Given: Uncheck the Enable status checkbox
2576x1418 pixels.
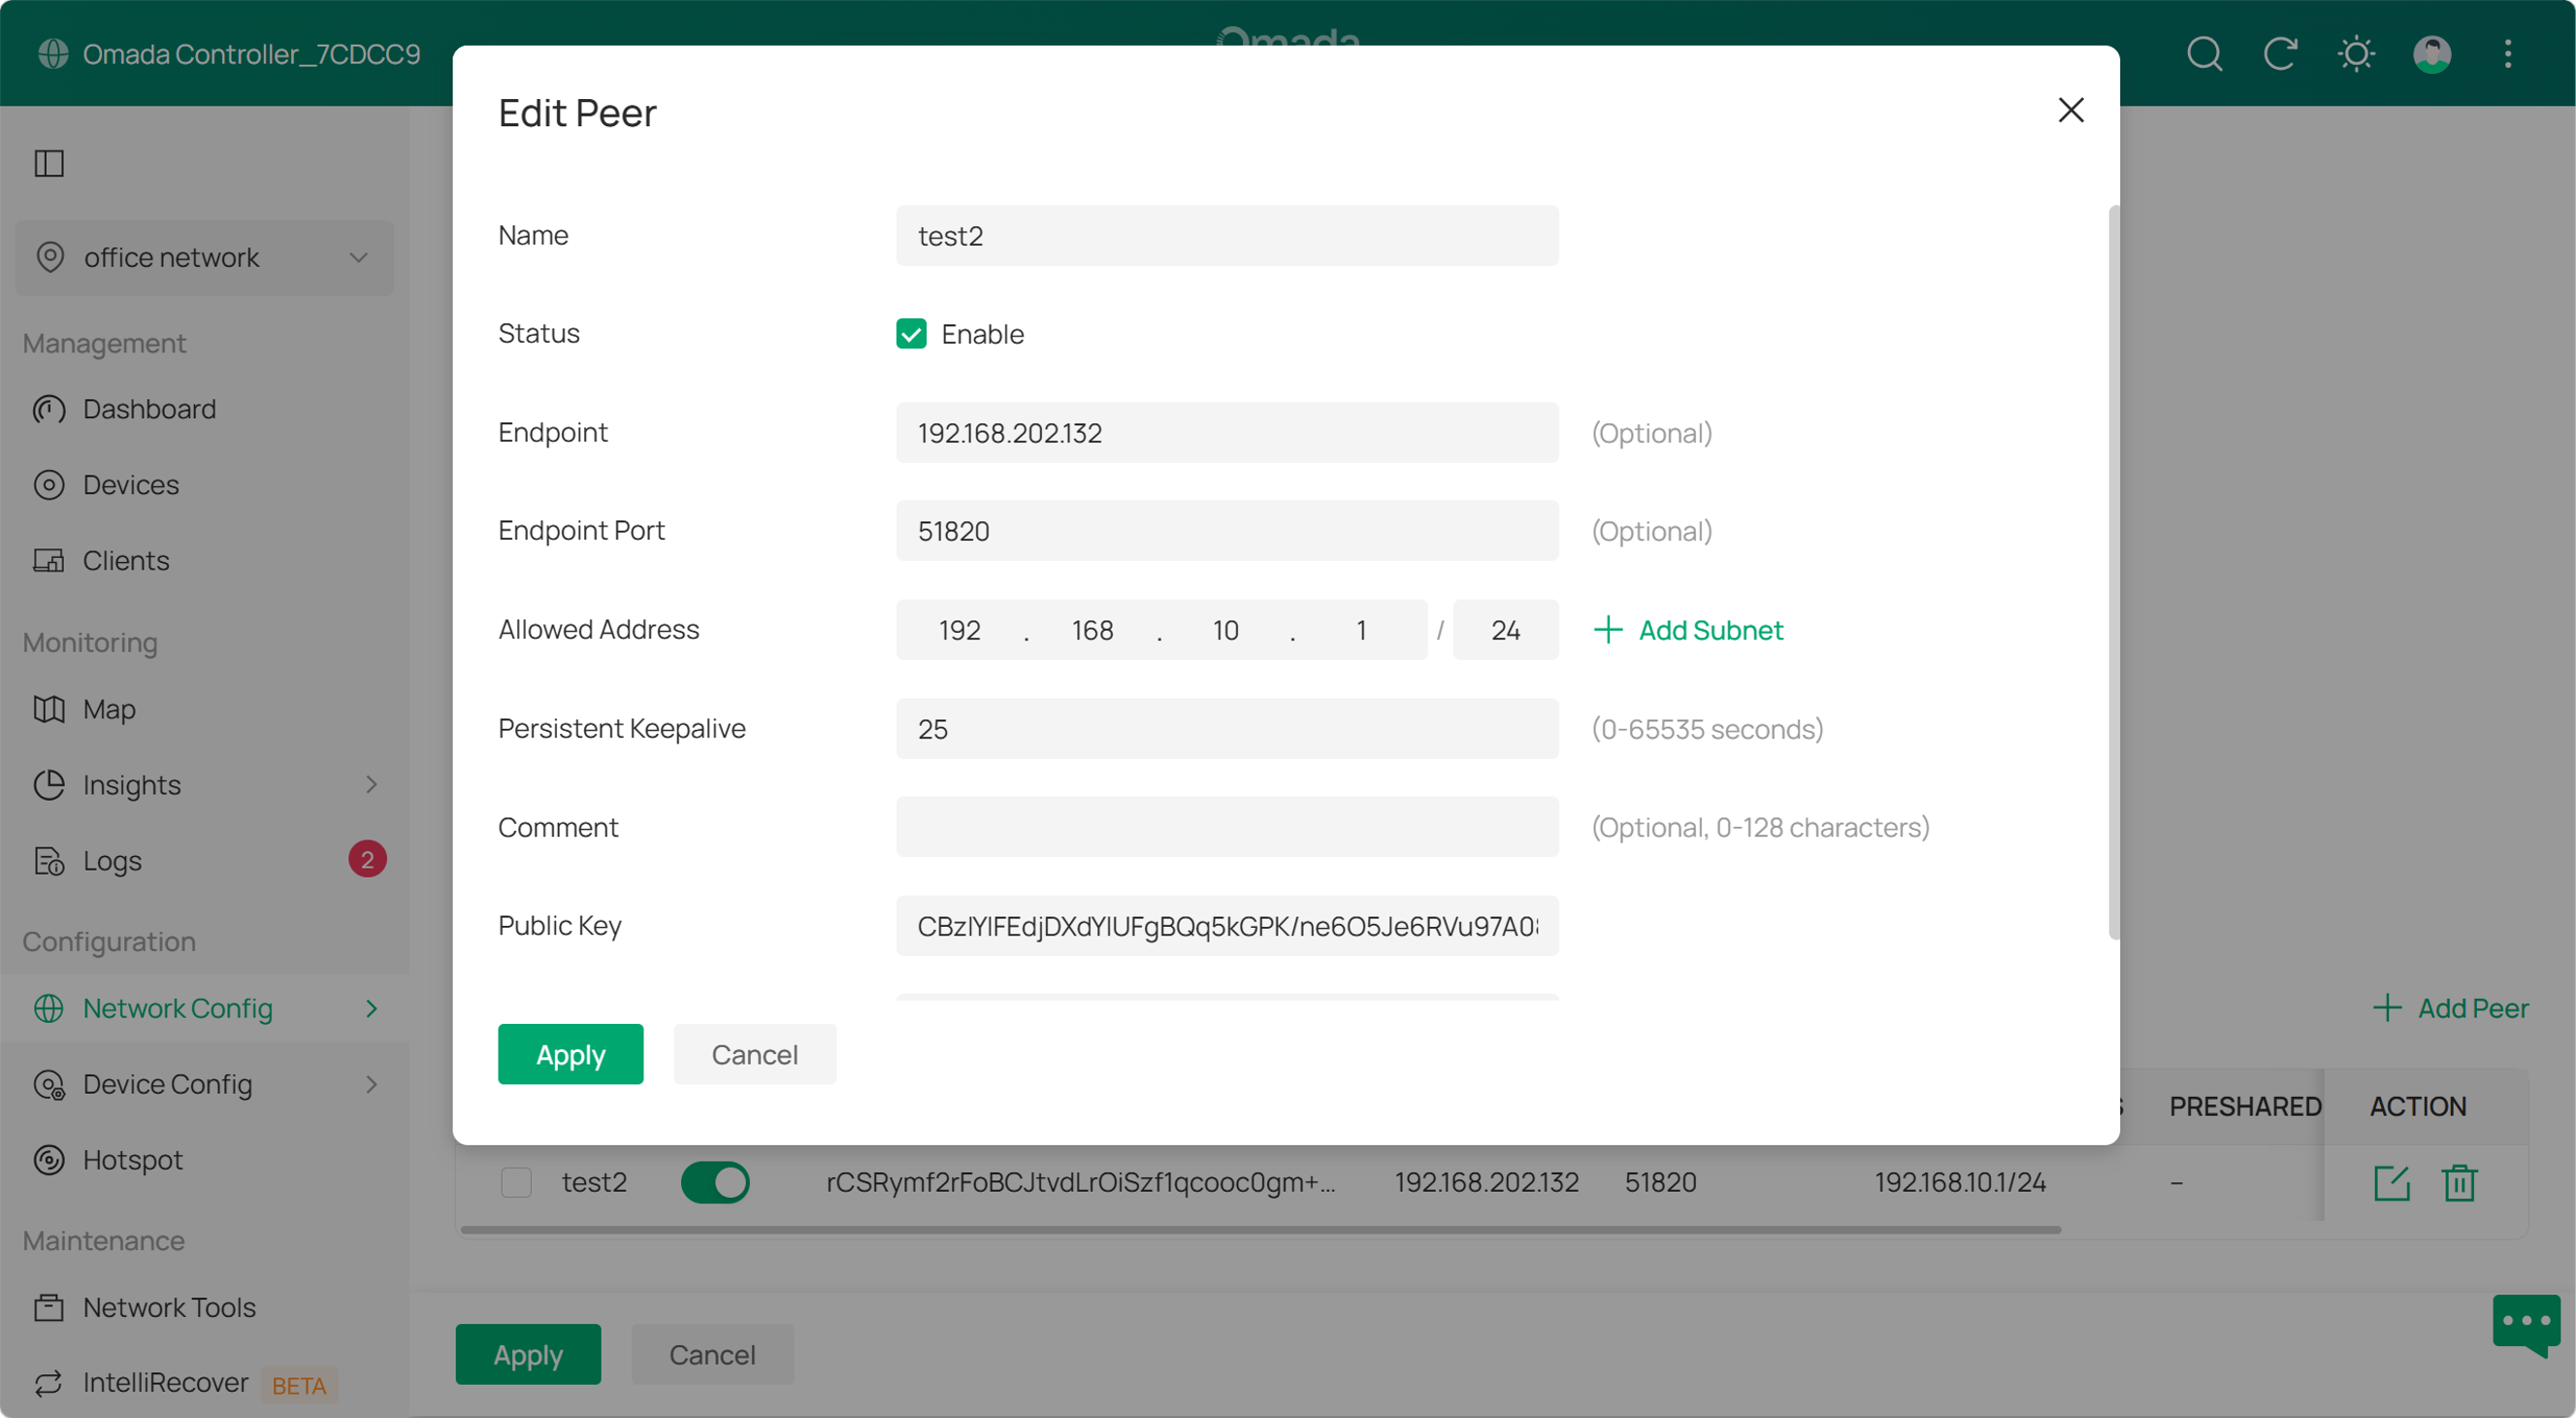Looking at the screenshot, I should (911, 334).
